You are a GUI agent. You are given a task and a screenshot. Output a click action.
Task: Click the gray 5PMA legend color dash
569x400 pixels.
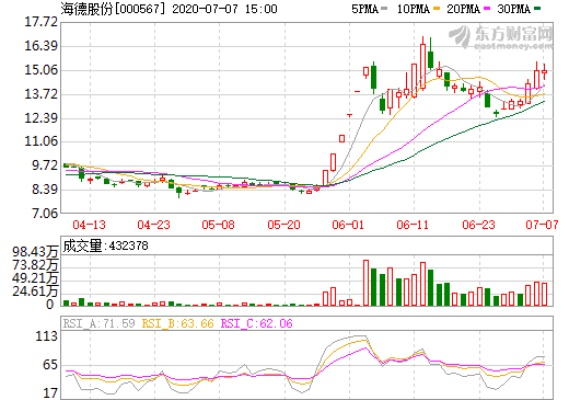coord(385,8)
